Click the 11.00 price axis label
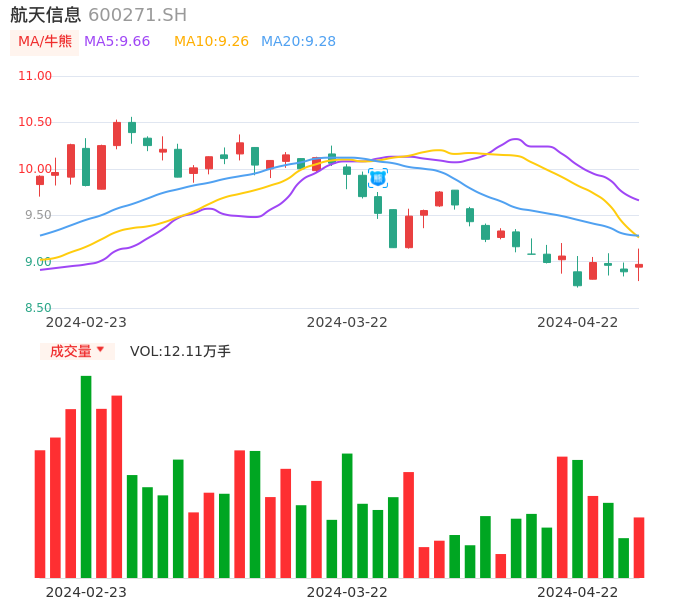The width and height of the screenshot is (686, 606). (36, 76)
